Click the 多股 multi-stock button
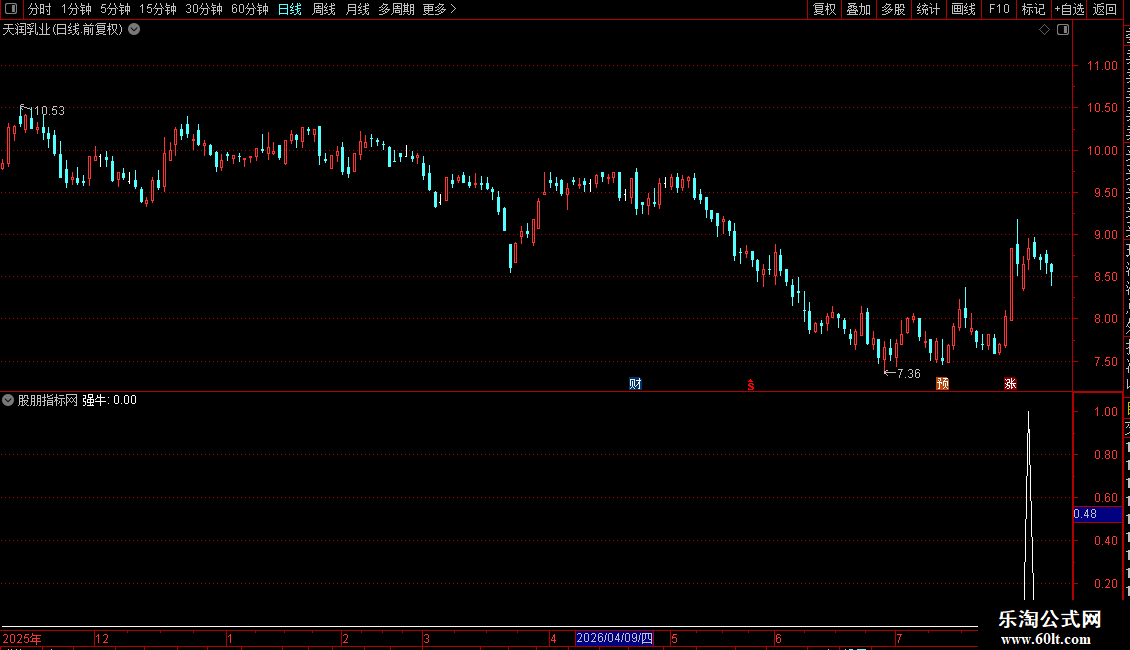 893,9
